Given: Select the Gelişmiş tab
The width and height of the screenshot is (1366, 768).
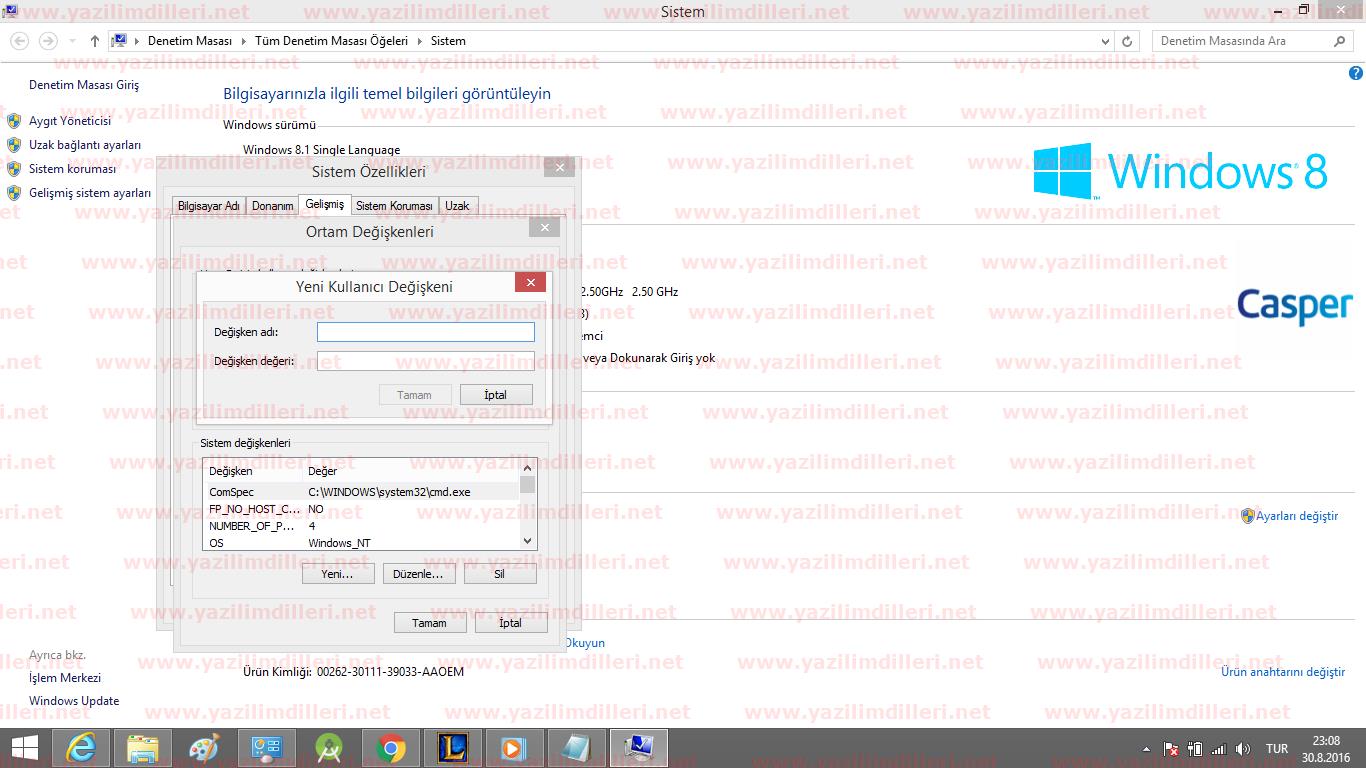Looking at the screenshot, I should [325, 204].
